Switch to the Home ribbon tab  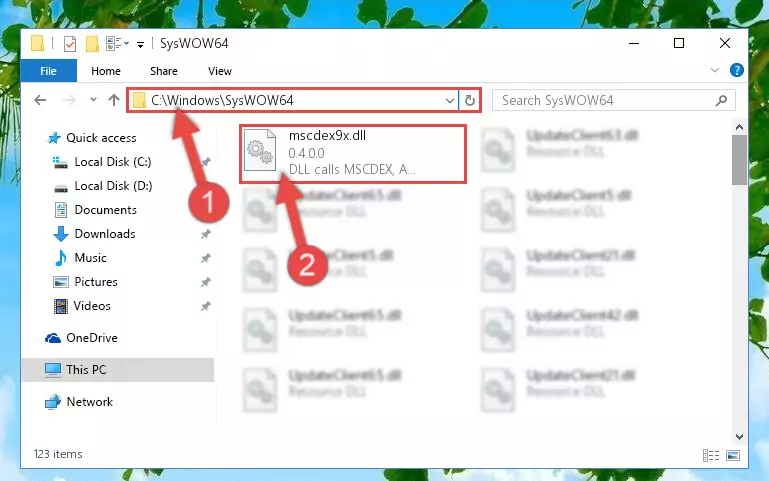click(x=105, y=71)
